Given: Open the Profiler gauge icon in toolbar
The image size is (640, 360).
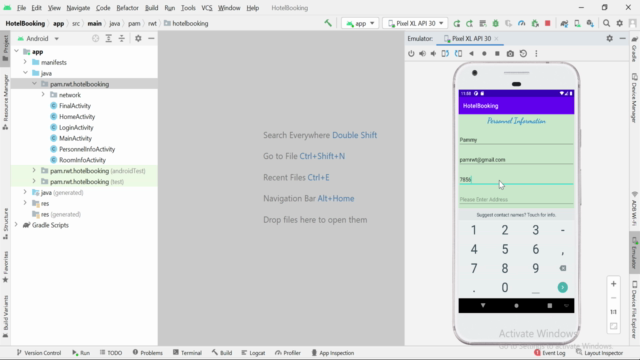Looking at the screenshot, I should [522, 24].
